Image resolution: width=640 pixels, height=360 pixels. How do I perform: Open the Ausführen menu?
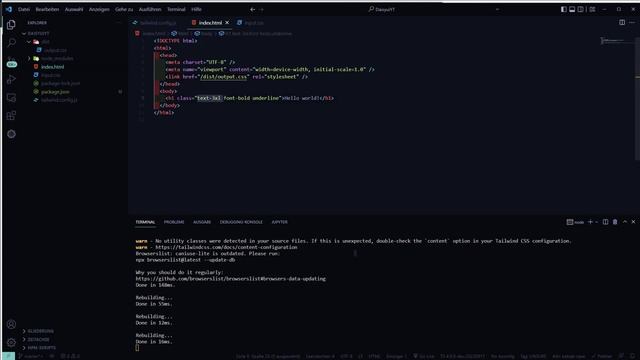[x=150, y=9]
